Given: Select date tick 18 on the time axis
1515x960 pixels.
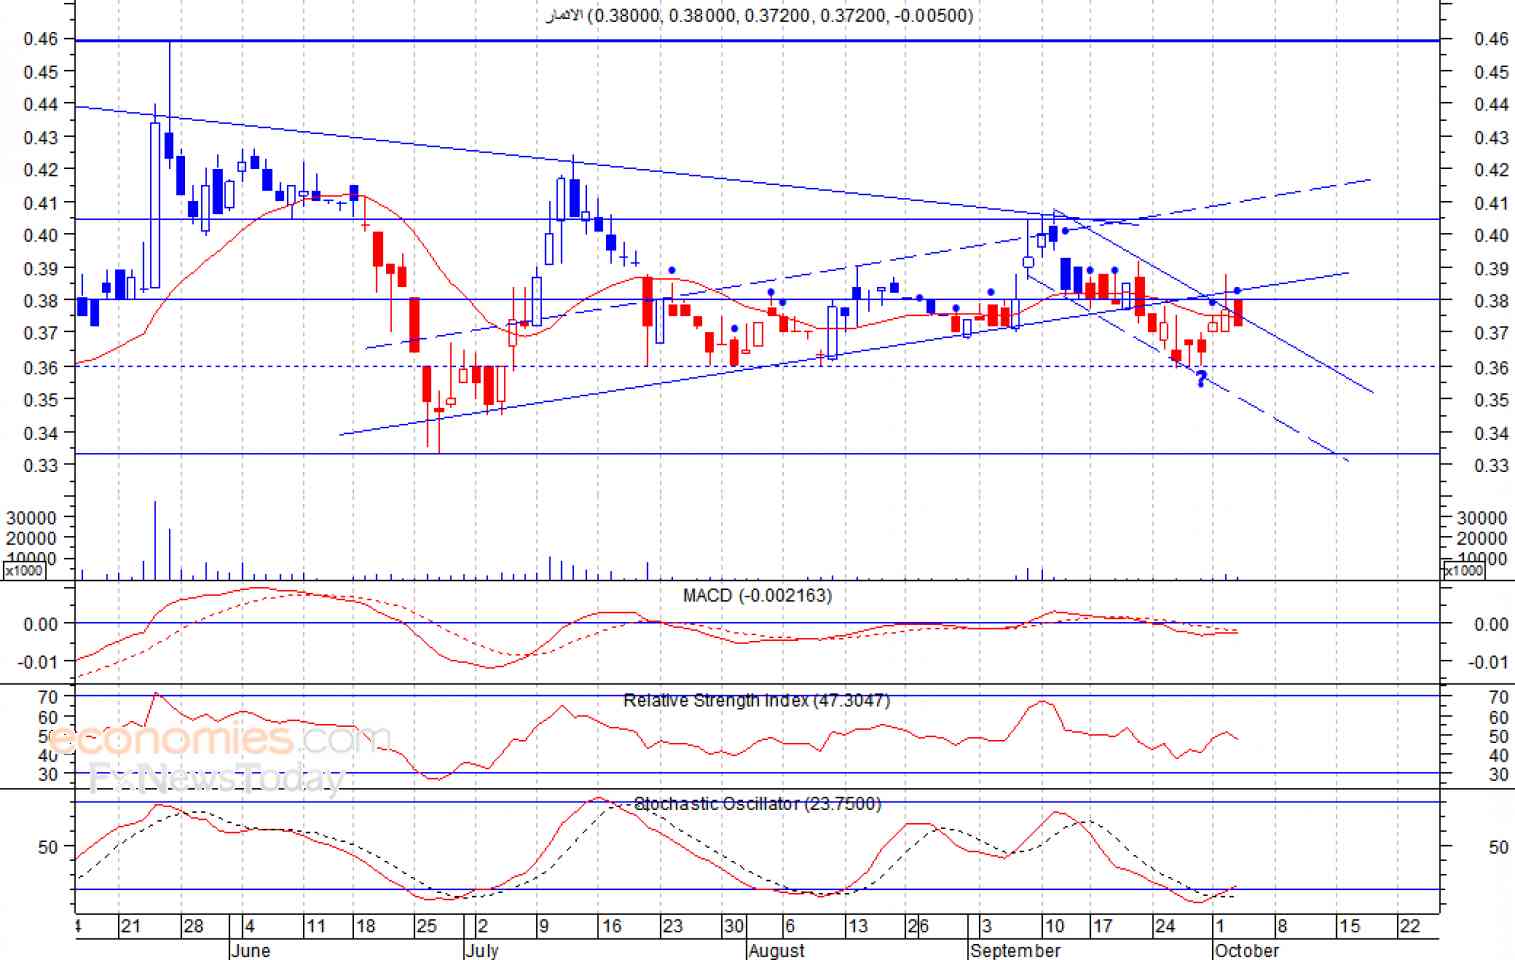Looking at the screenshot, I should coord(365,926).
